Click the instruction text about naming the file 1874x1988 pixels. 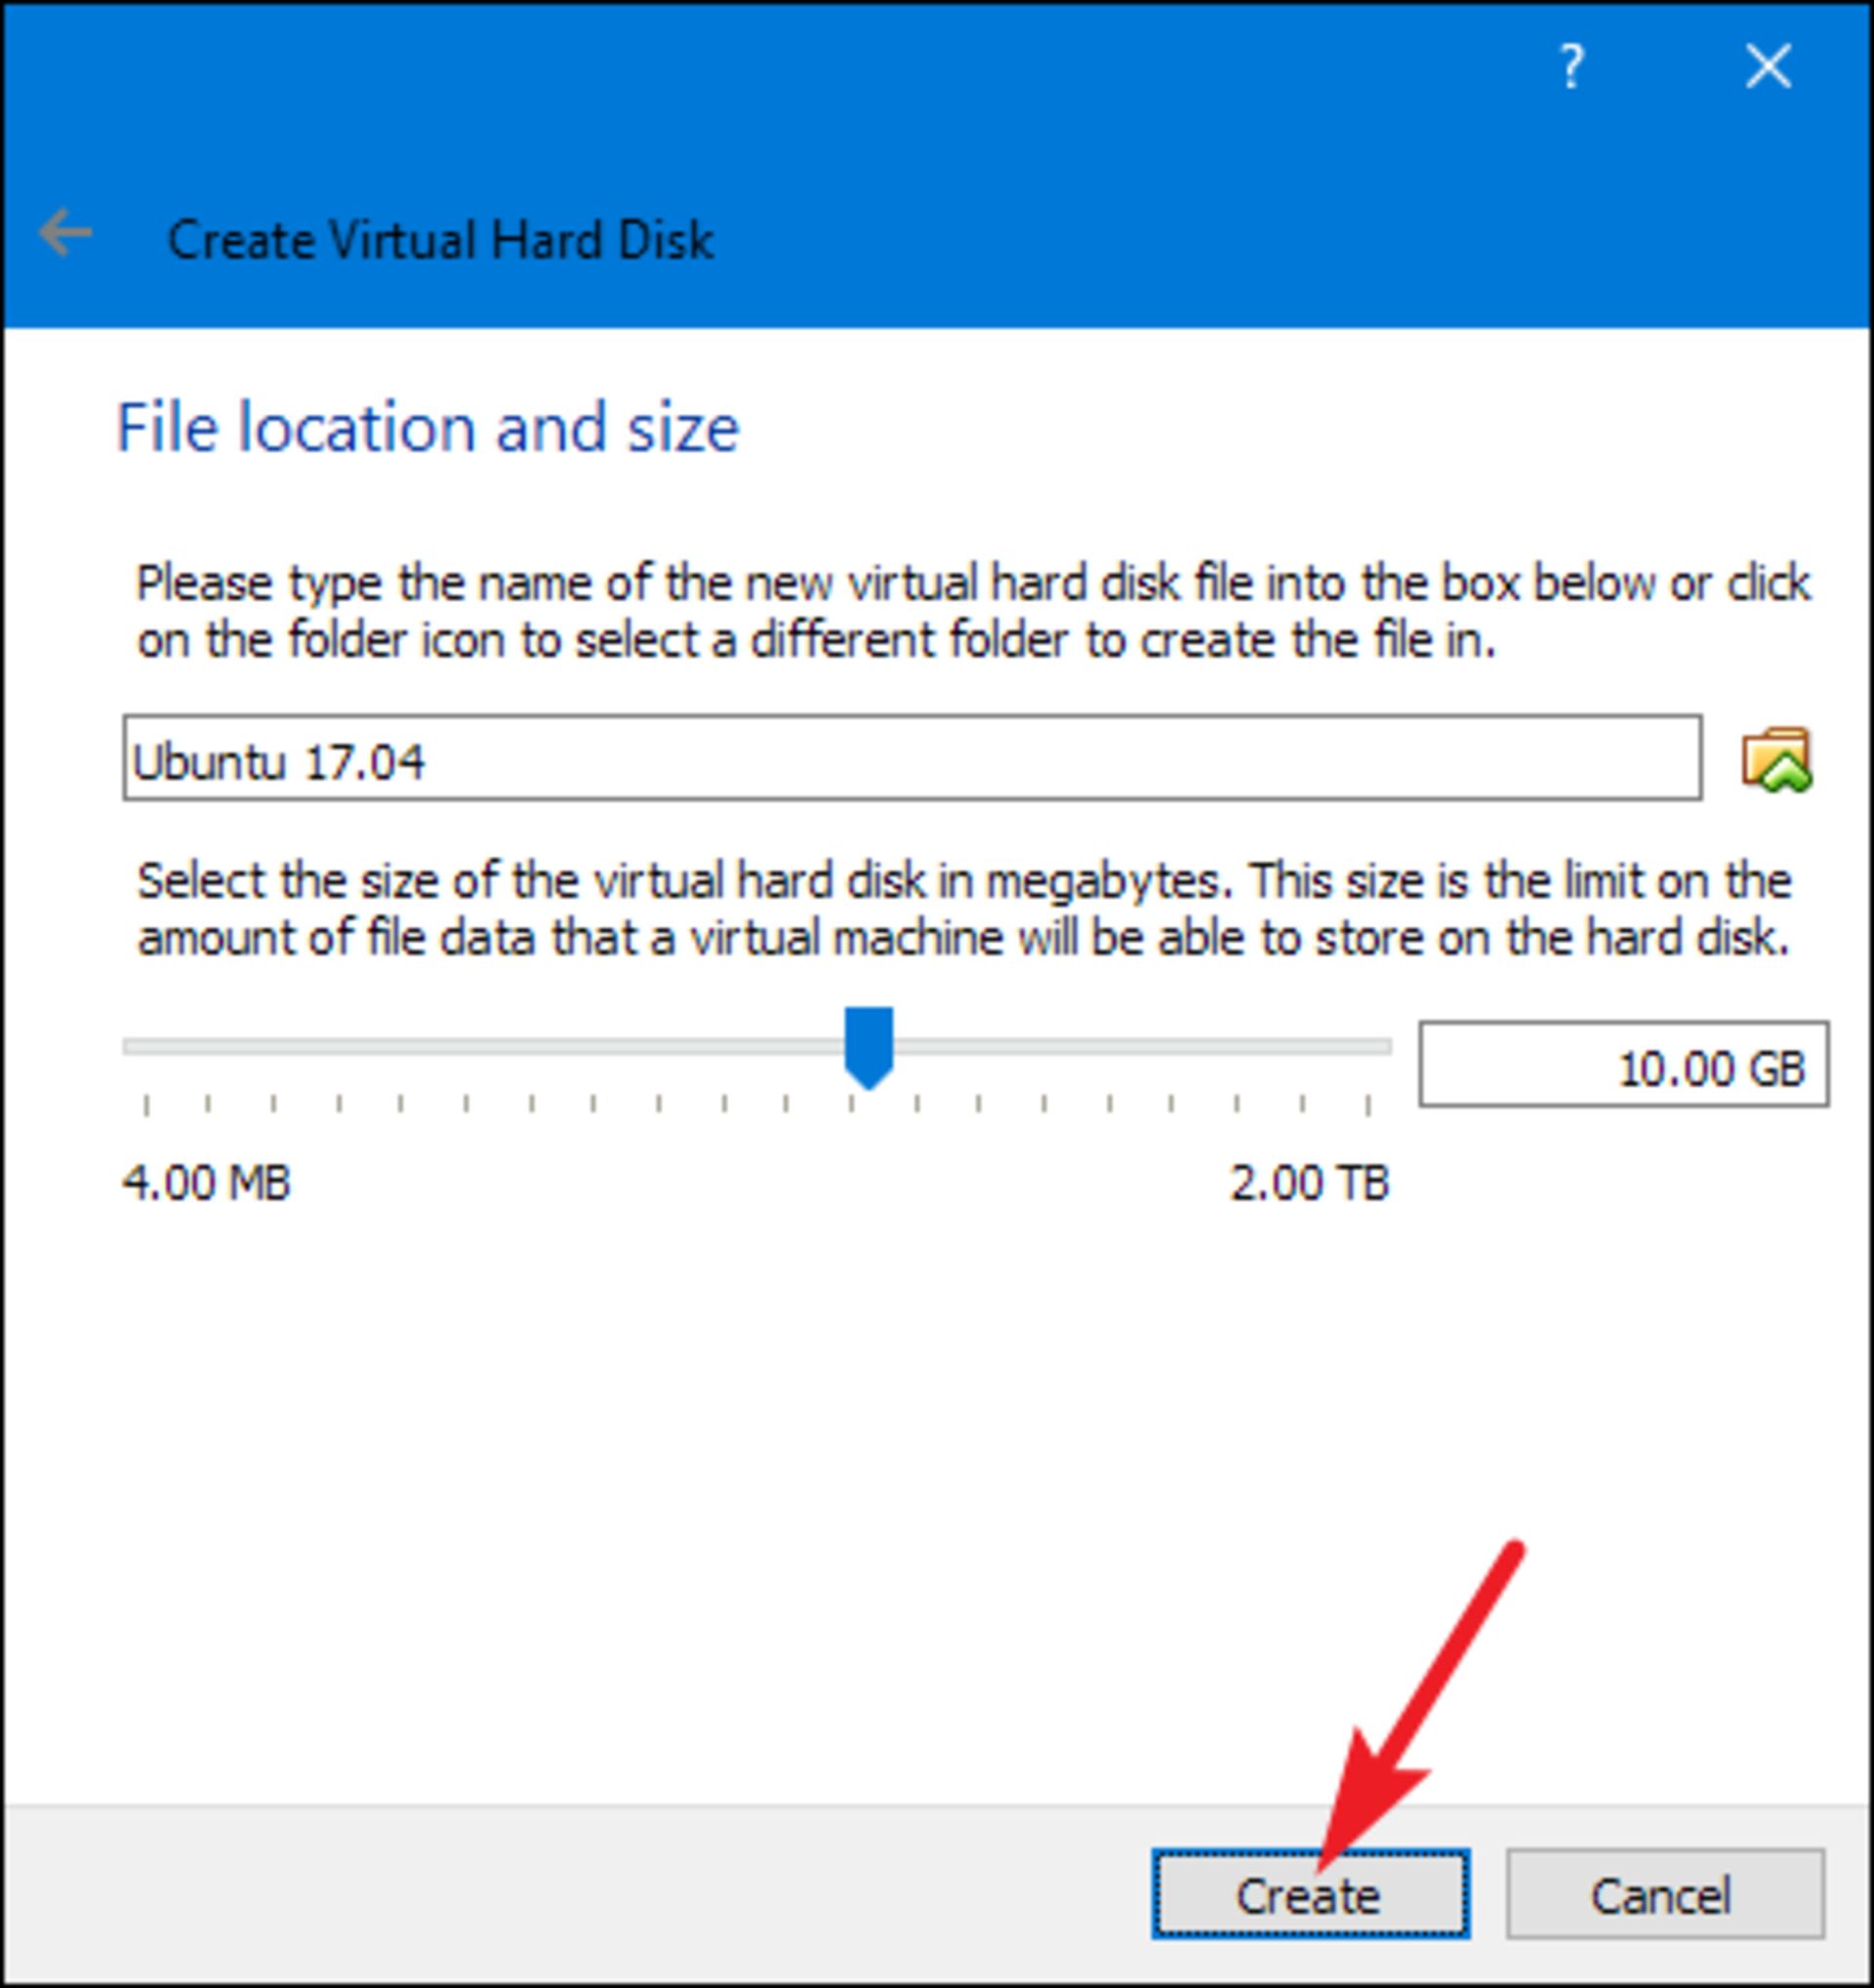973,611
